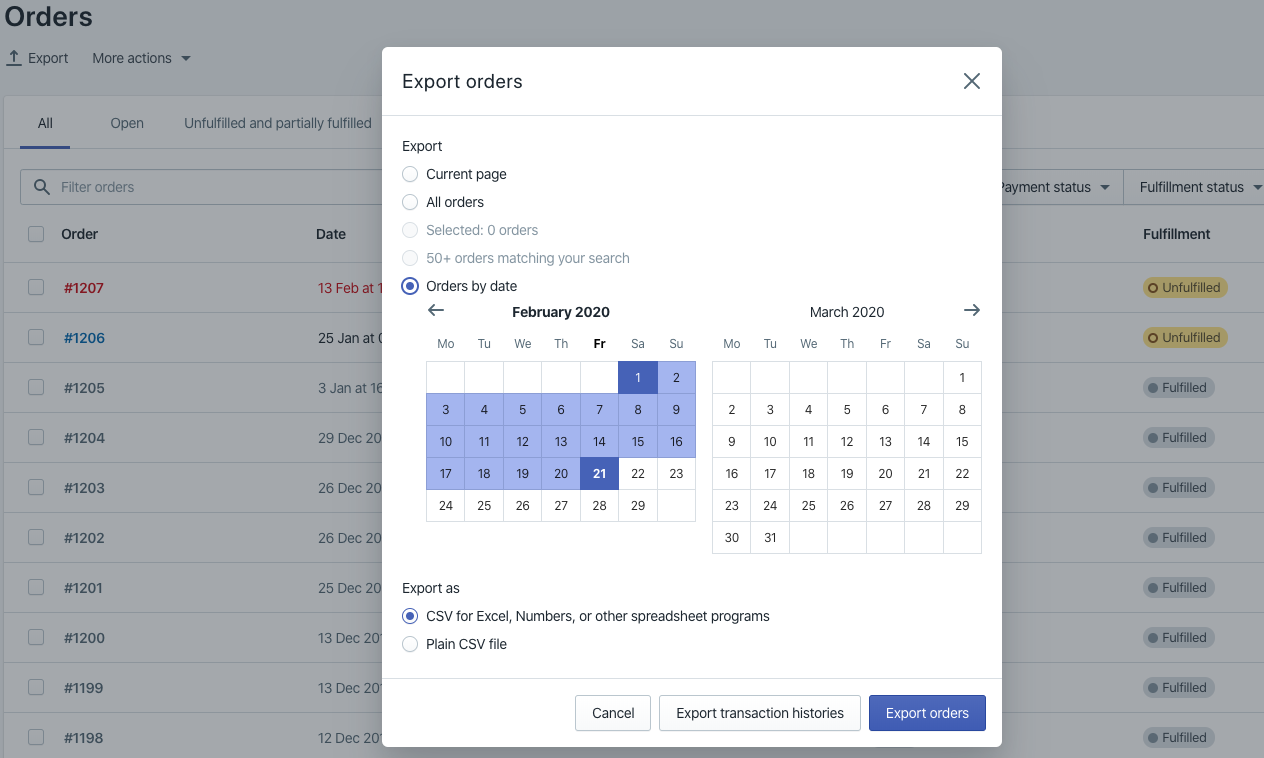Image resolution: width=1264 pixels, height=758 pixels.
Task: Open the order #1206 link
Action: (83, 337)
